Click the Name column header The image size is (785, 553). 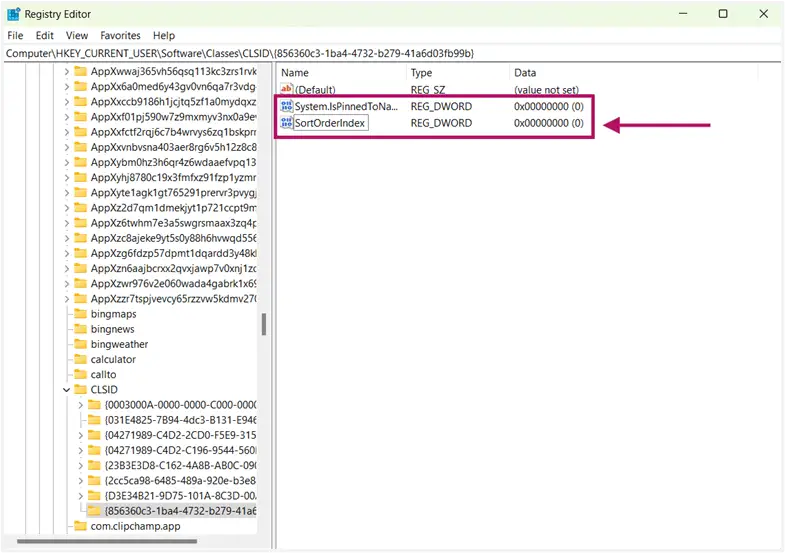(342, 73)
